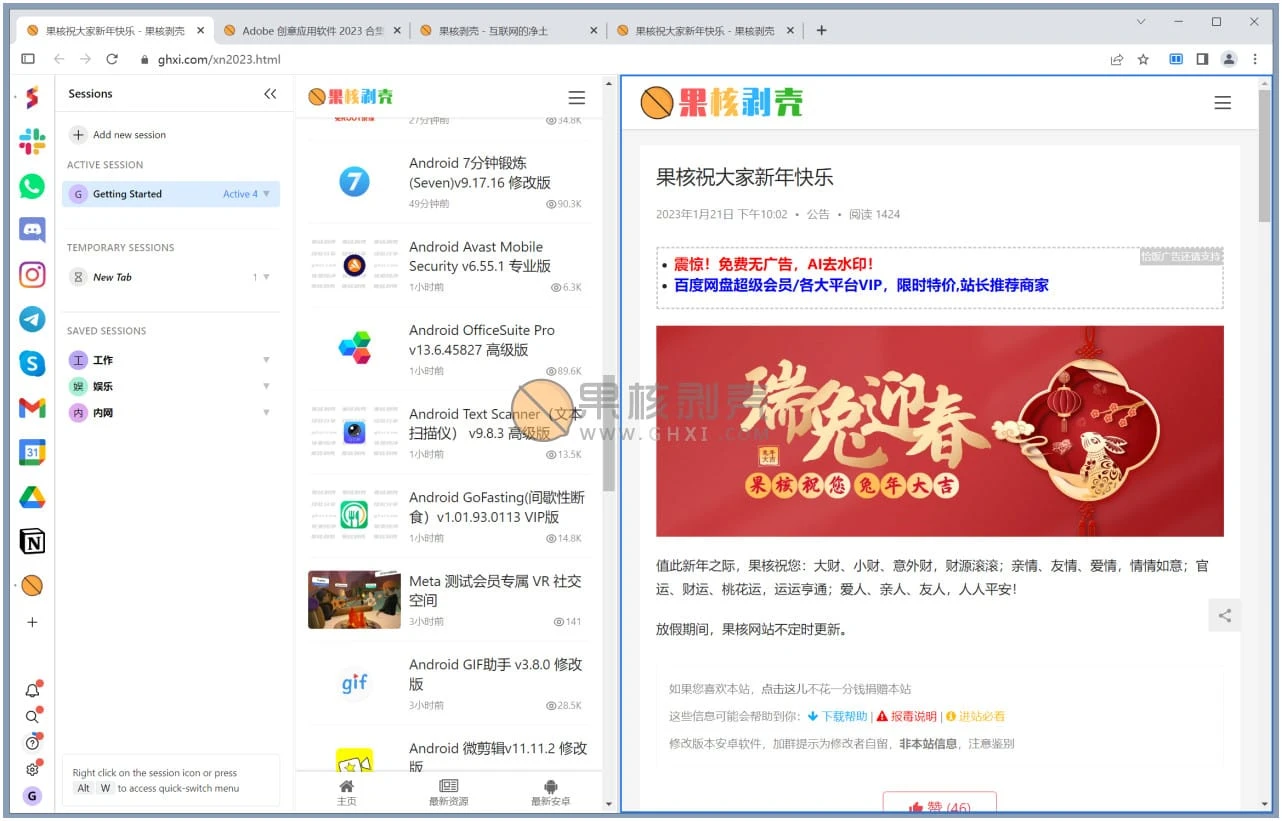The height and width of the screenshot is (821, 1282).
Task: Click the 最新安卓 Android robot icon
Action: click(x=550, y=792)
